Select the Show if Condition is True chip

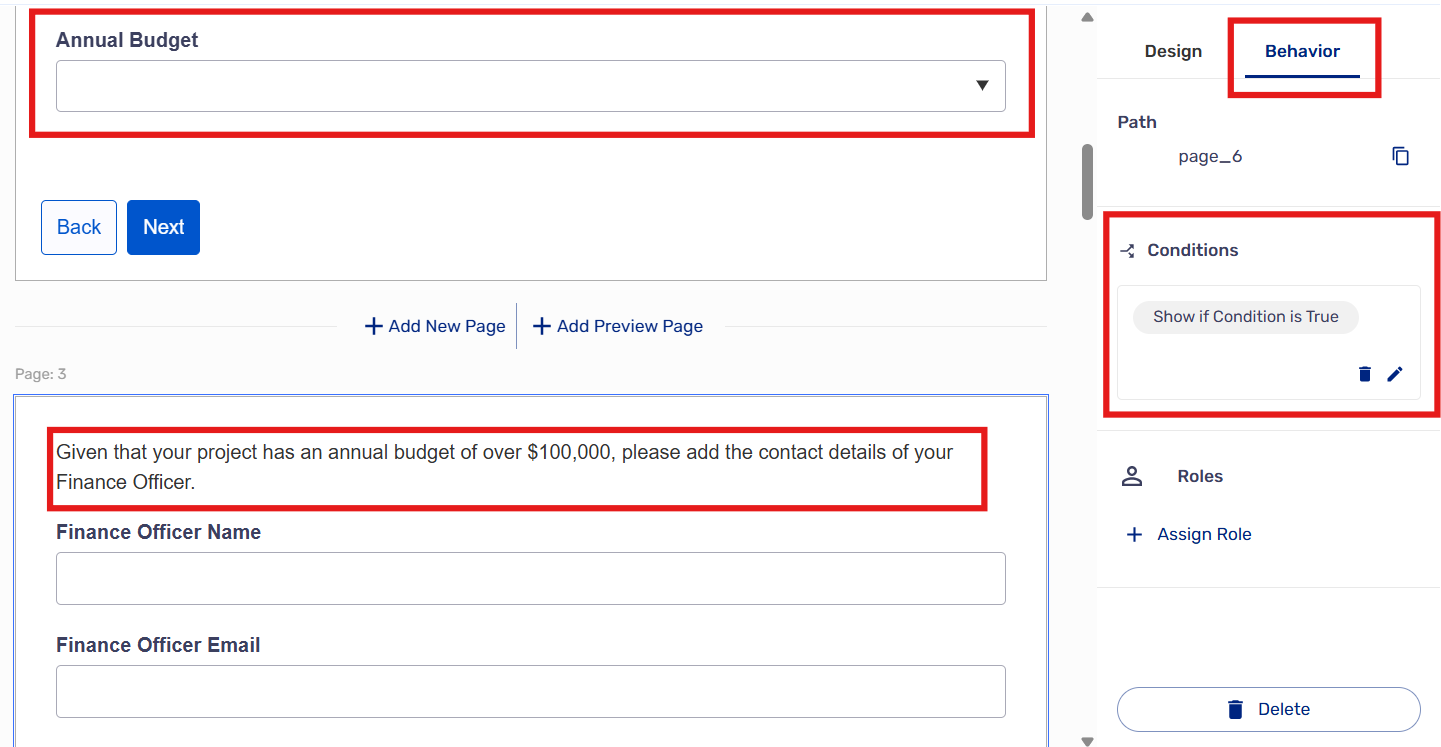point(1245,317)
